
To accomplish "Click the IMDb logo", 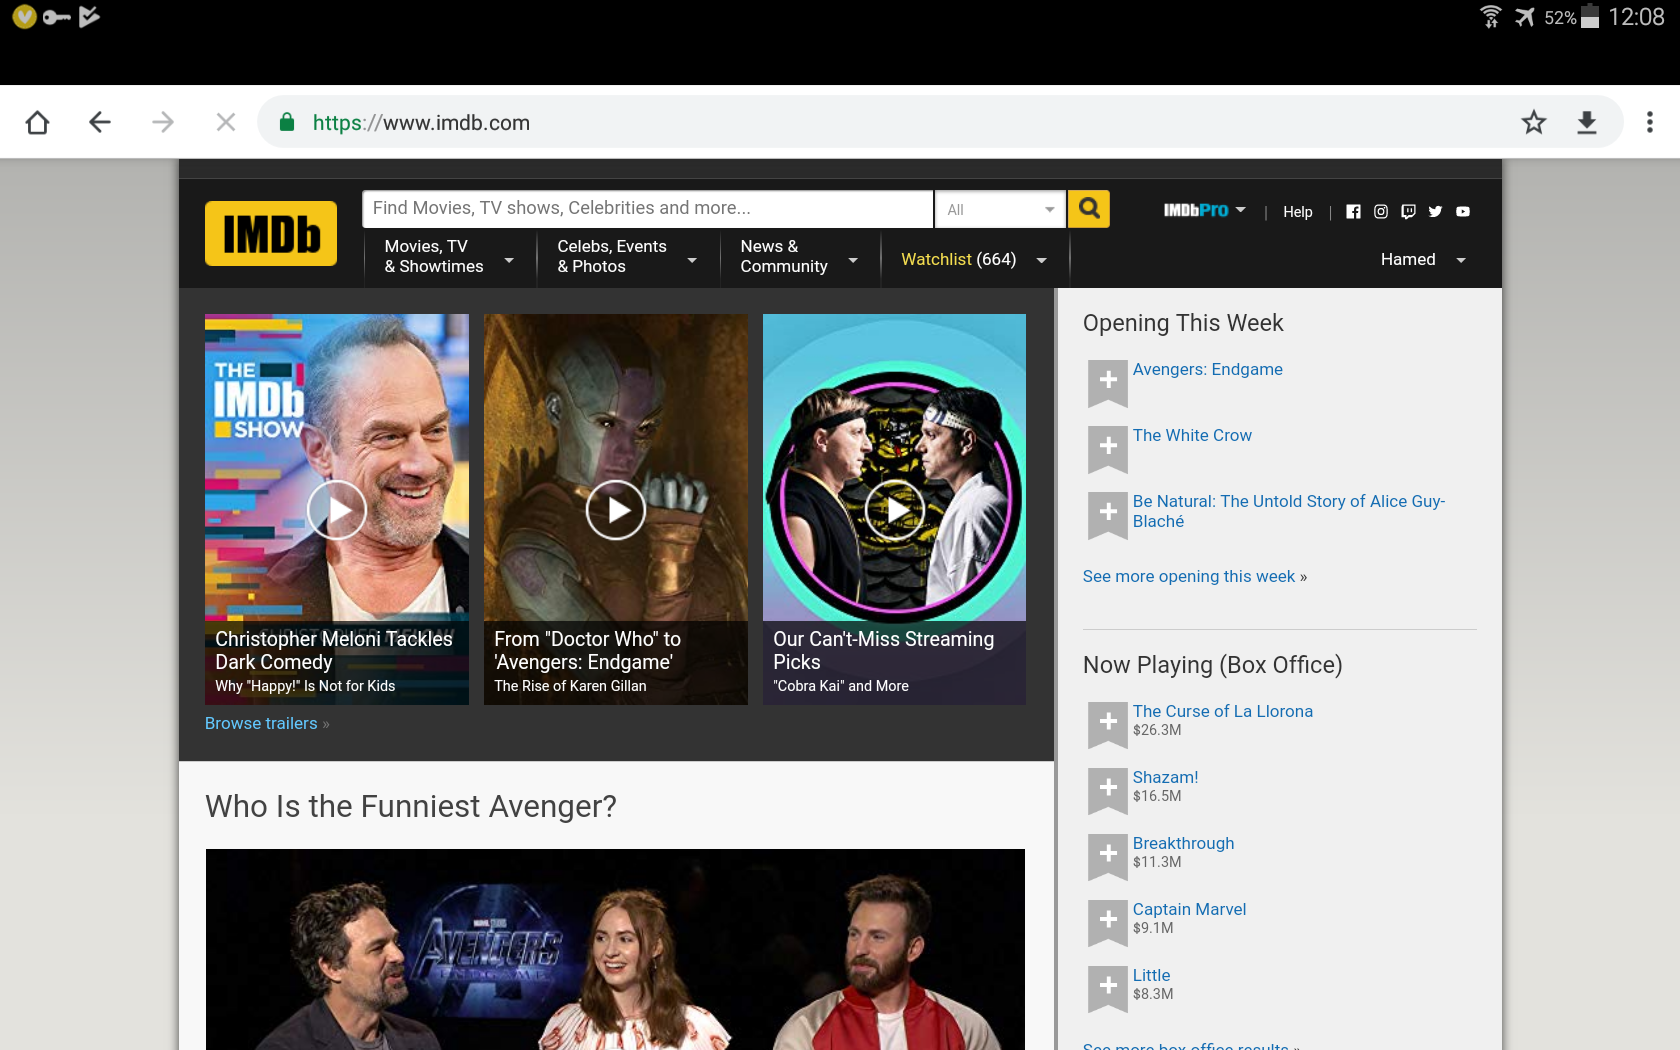I will click(271, 234).
